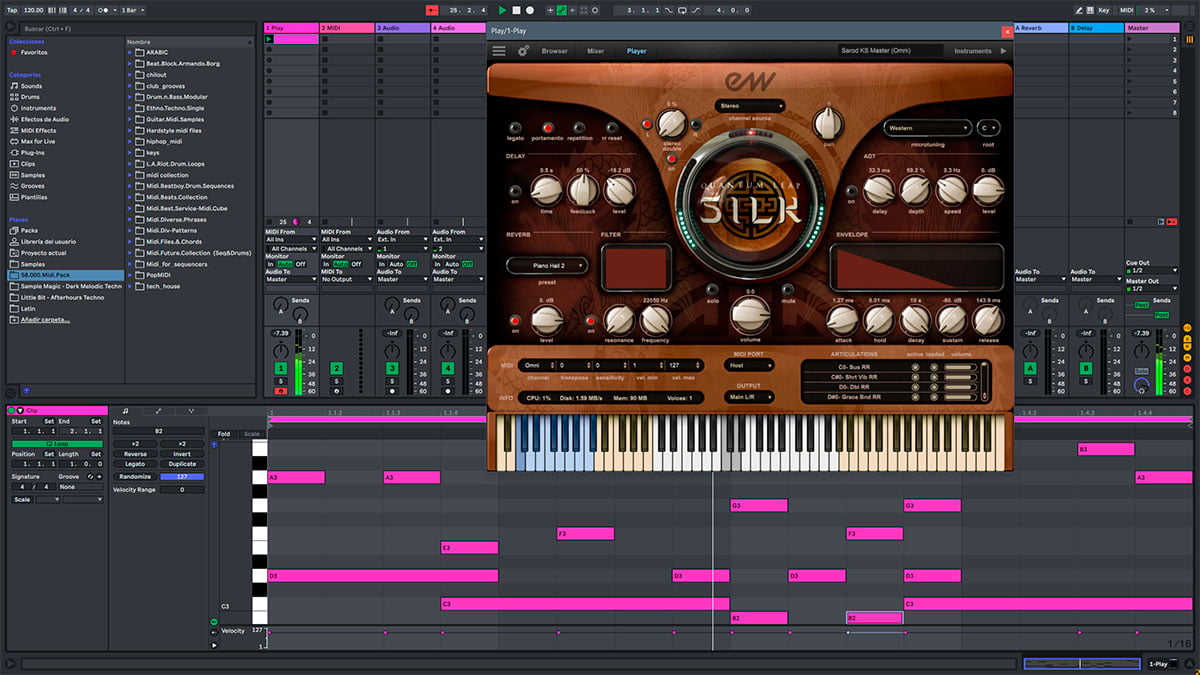Open the 1 Bar quantization dropdown

point(131,10)
